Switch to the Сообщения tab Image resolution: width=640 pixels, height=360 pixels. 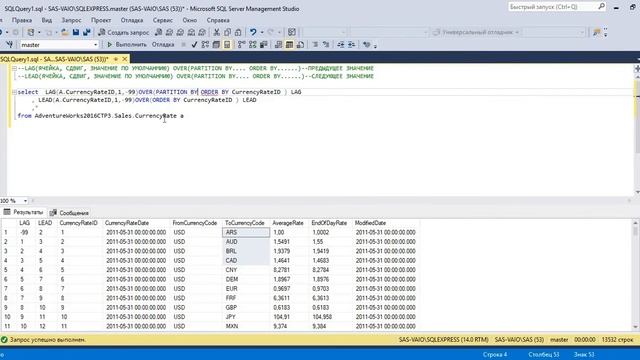(69, 213)
